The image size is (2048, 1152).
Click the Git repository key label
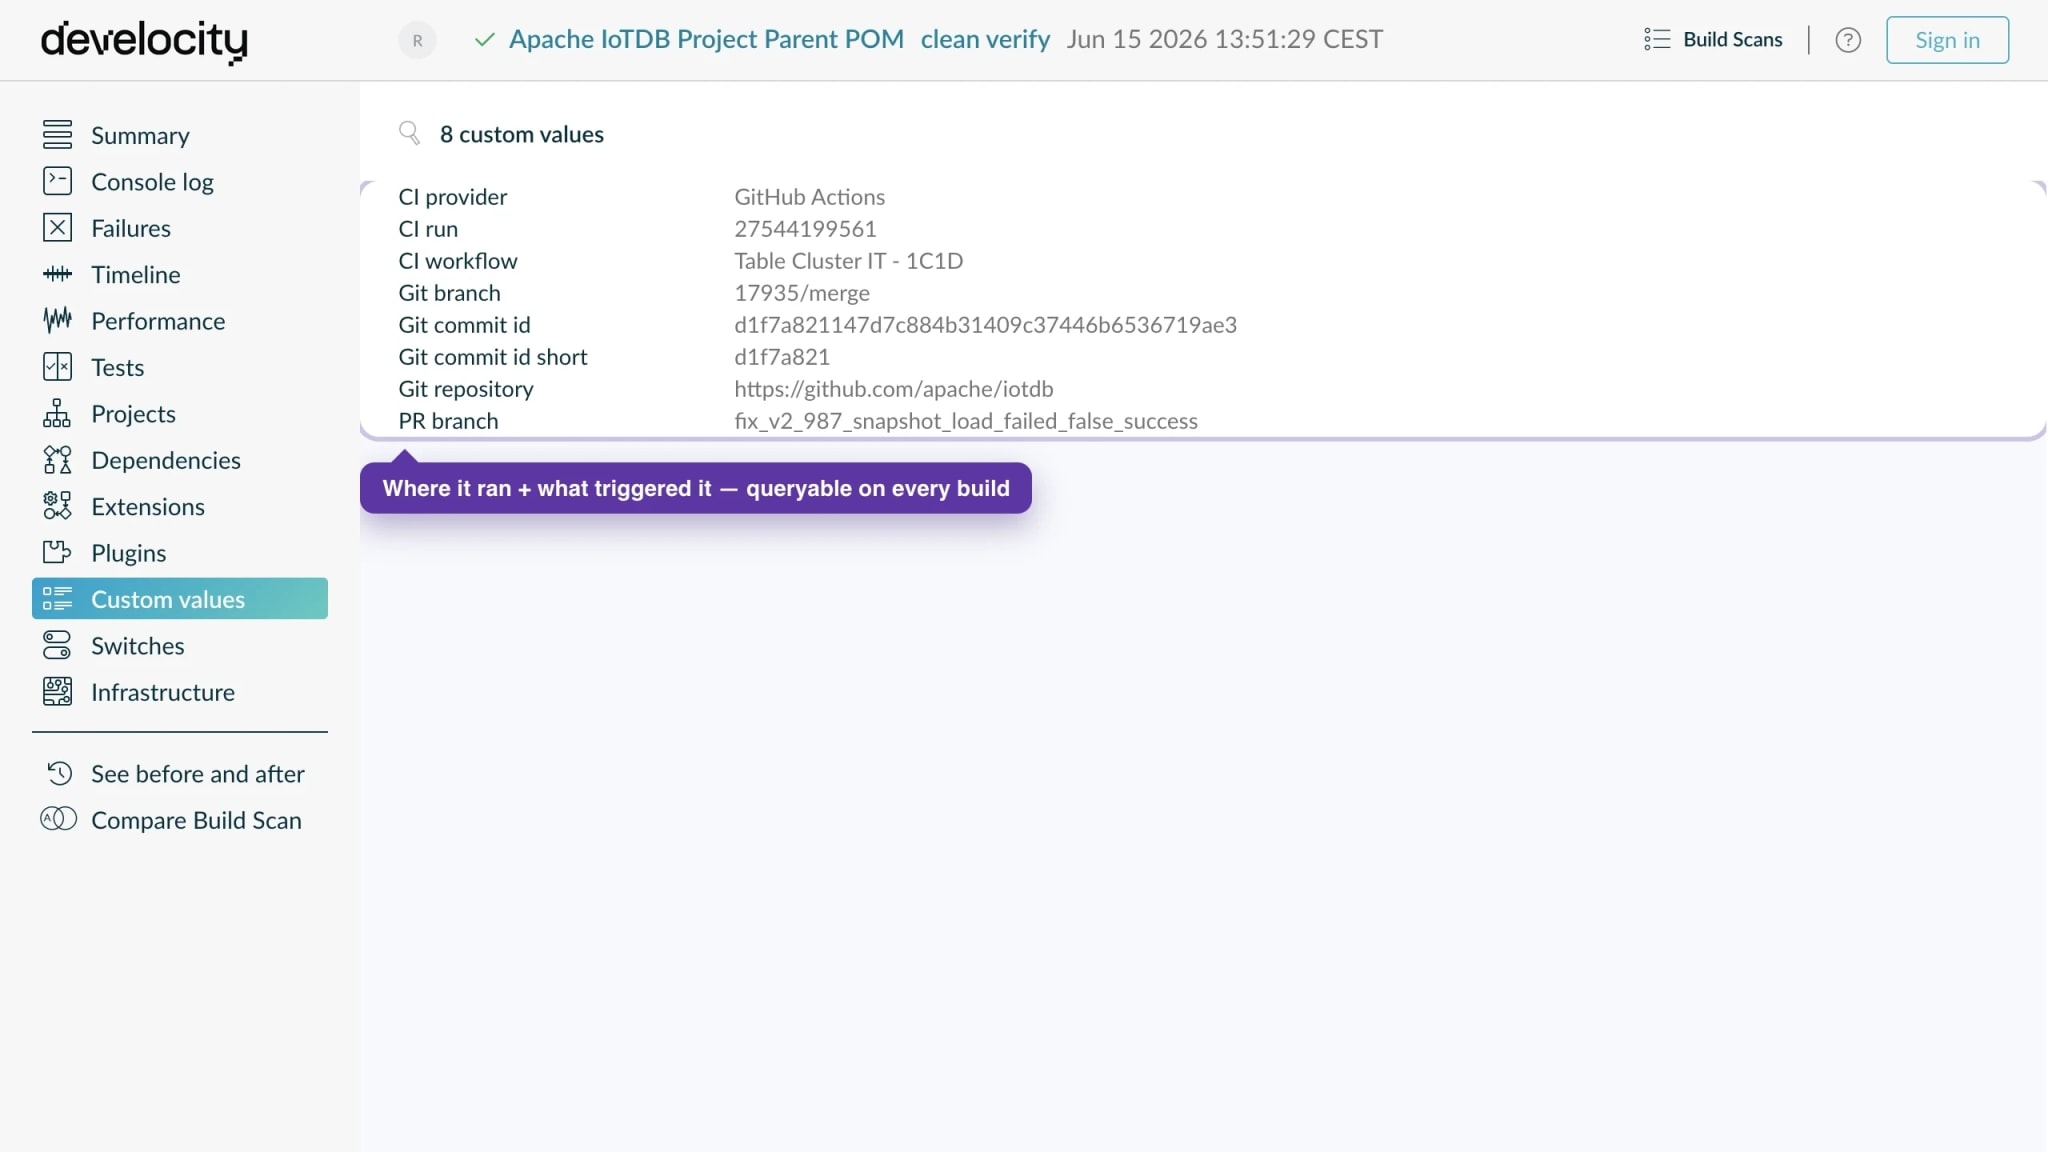point(466,388)
